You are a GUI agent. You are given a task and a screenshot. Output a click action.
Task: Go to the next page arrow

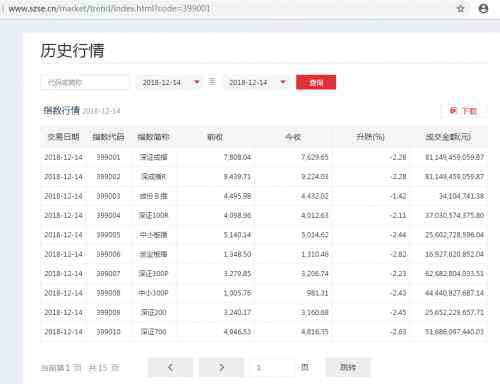click(221, 367)
